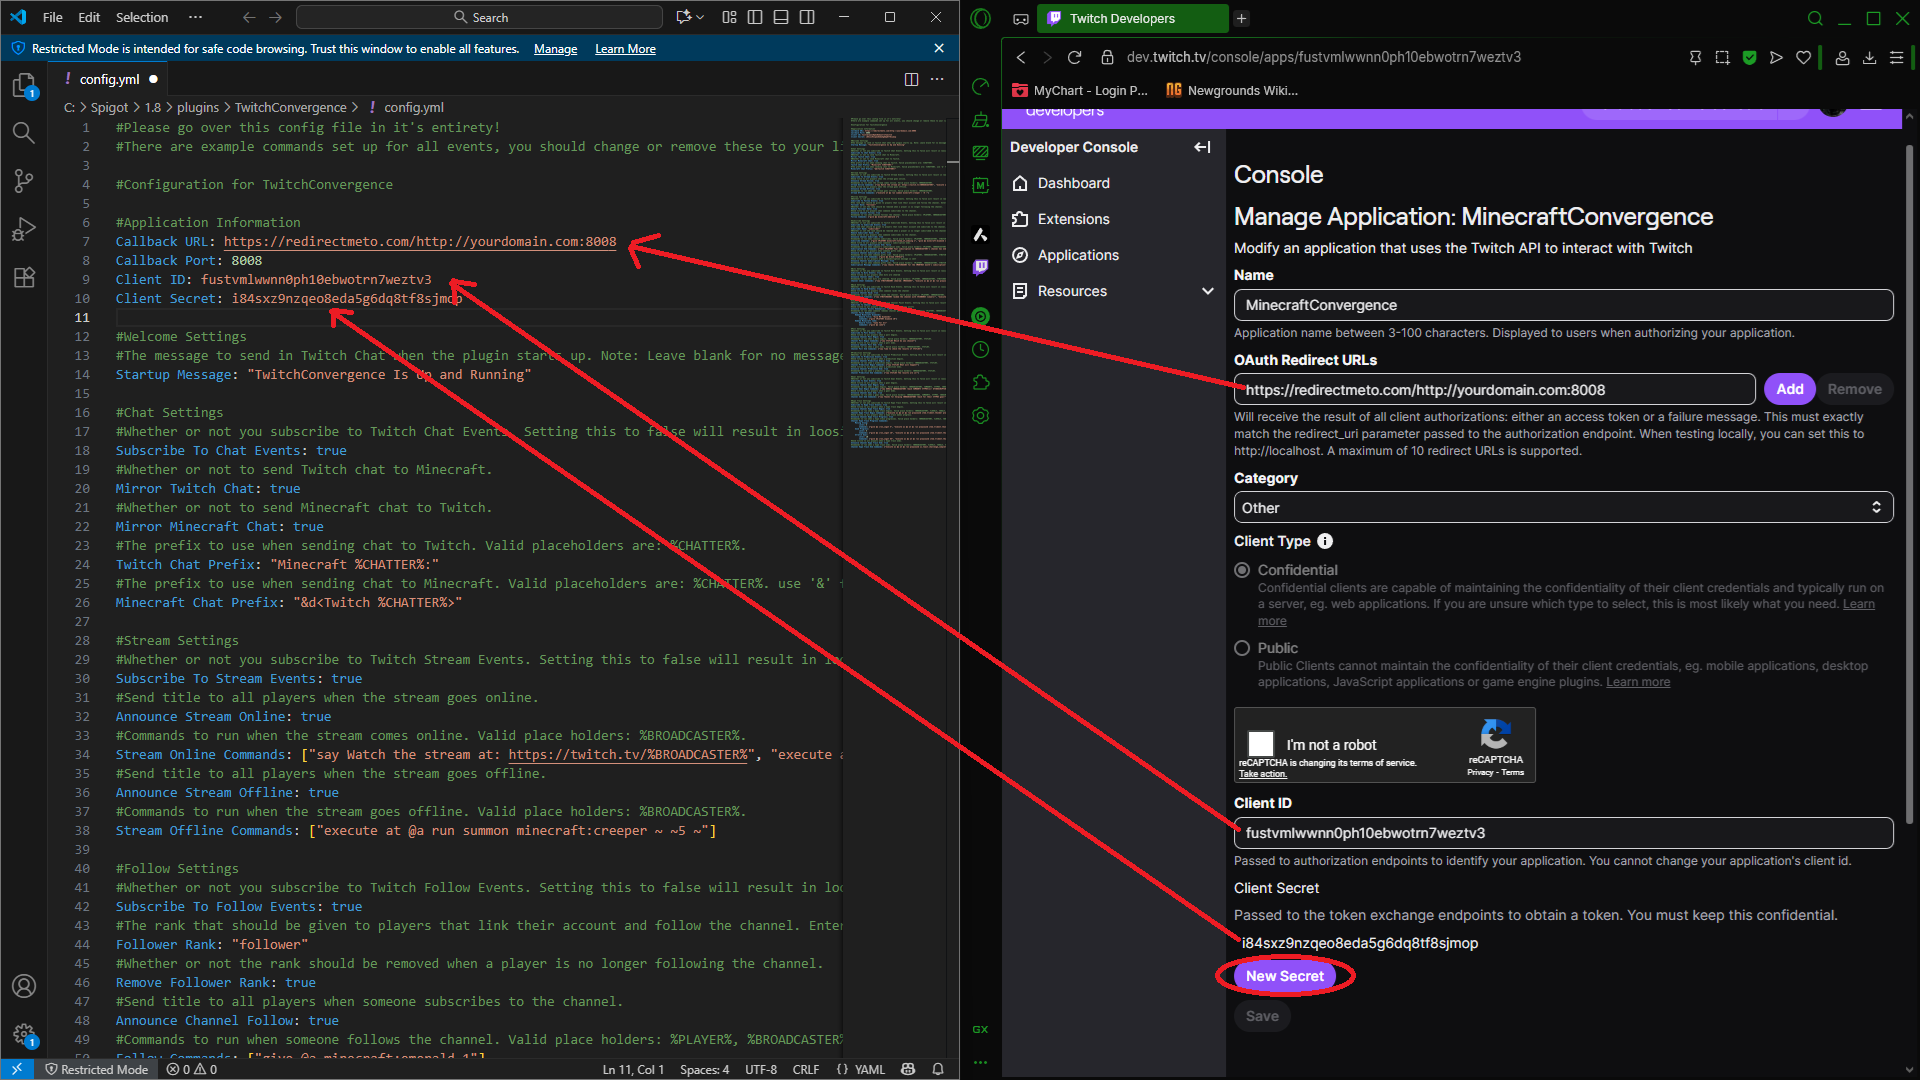The image size is (1920, 1080).
Task: Click the application Name input field
Action: coord(1563,305)
